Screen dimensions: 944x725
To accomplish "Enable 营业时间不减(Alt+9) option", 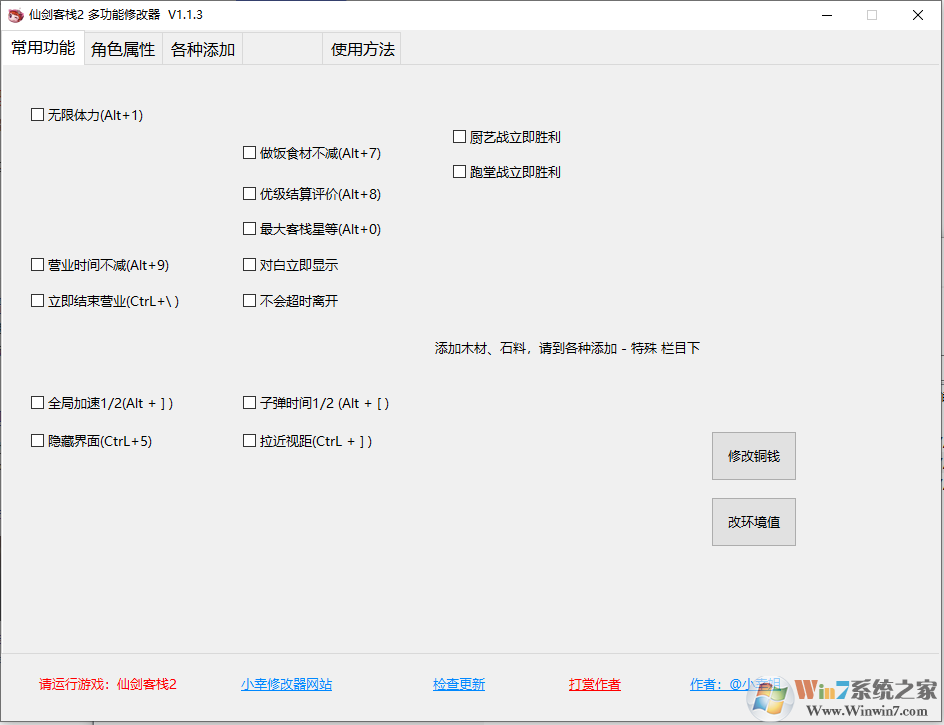I will pos(37,265).
